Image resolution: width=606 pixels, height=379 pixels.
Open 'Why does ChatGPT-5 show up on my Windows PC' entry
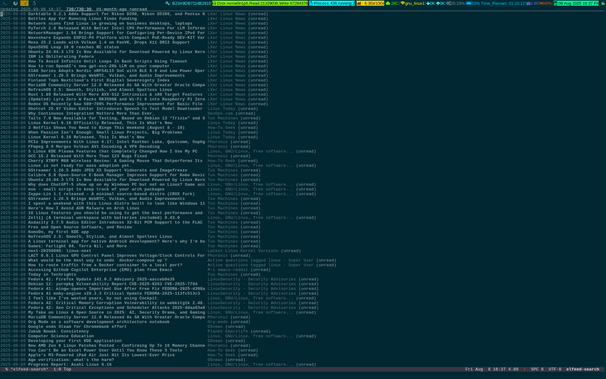[116, 184]
